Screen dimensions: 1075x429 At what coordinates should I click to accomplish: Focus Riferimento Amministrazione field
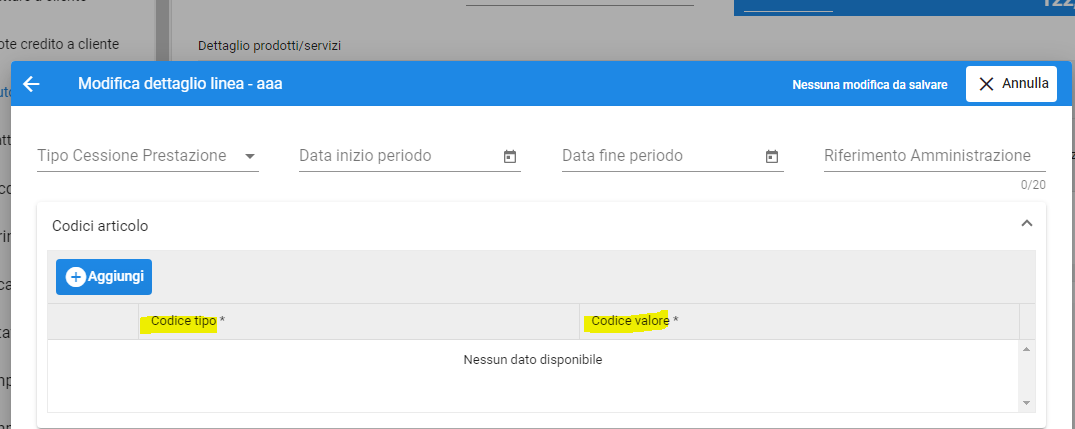tap(934, 156)
